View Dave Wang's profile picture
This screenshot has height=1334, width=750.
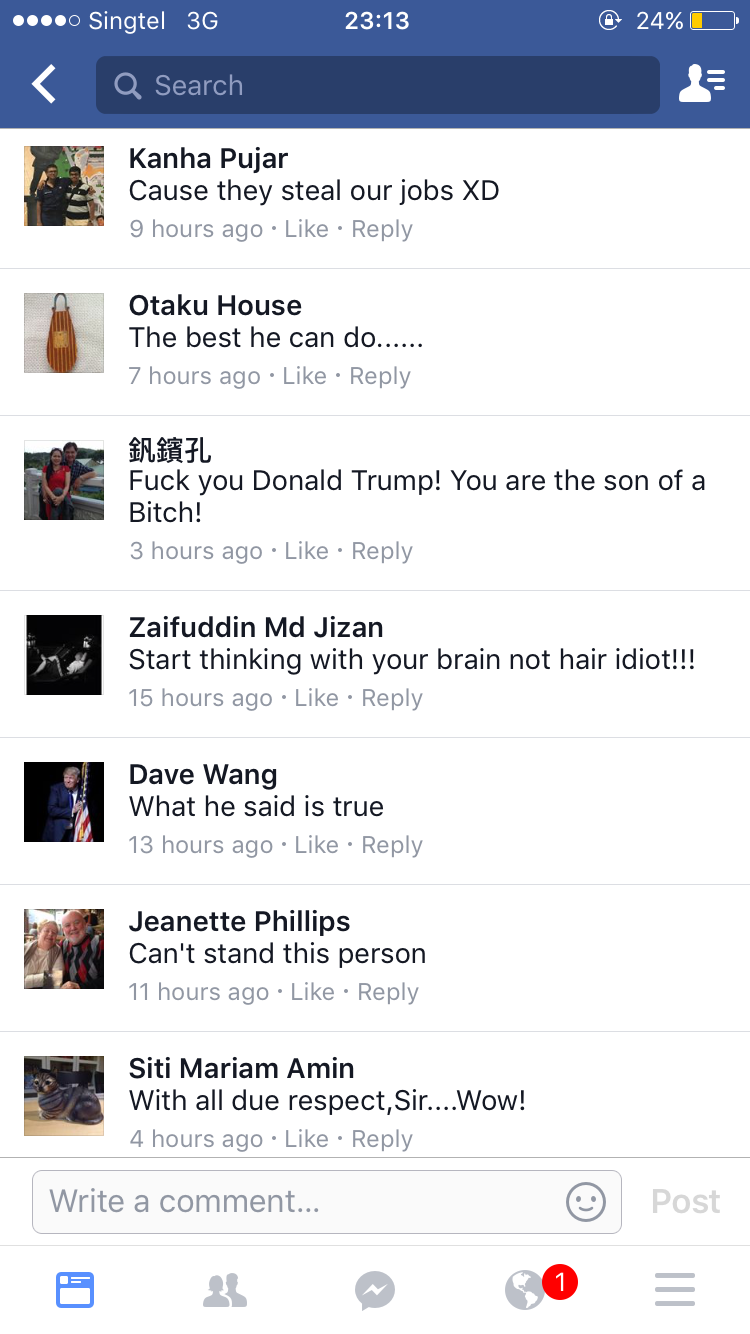pyautogui.click(x=64, y=802)
